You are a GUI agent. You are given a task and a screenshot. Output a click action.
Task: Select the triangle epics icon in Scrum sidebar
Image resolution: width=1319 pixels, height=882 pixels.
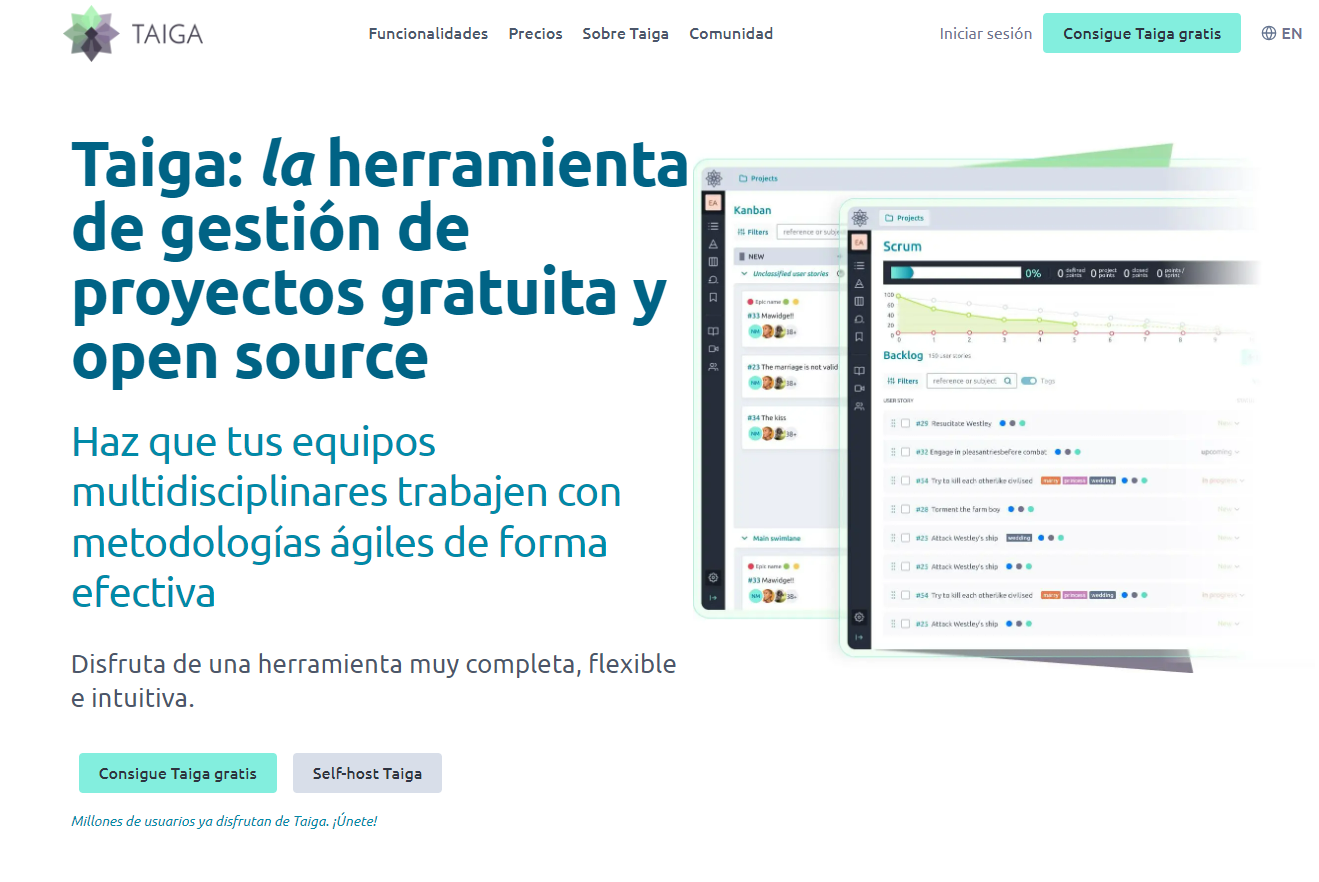[x=859, y=283]
